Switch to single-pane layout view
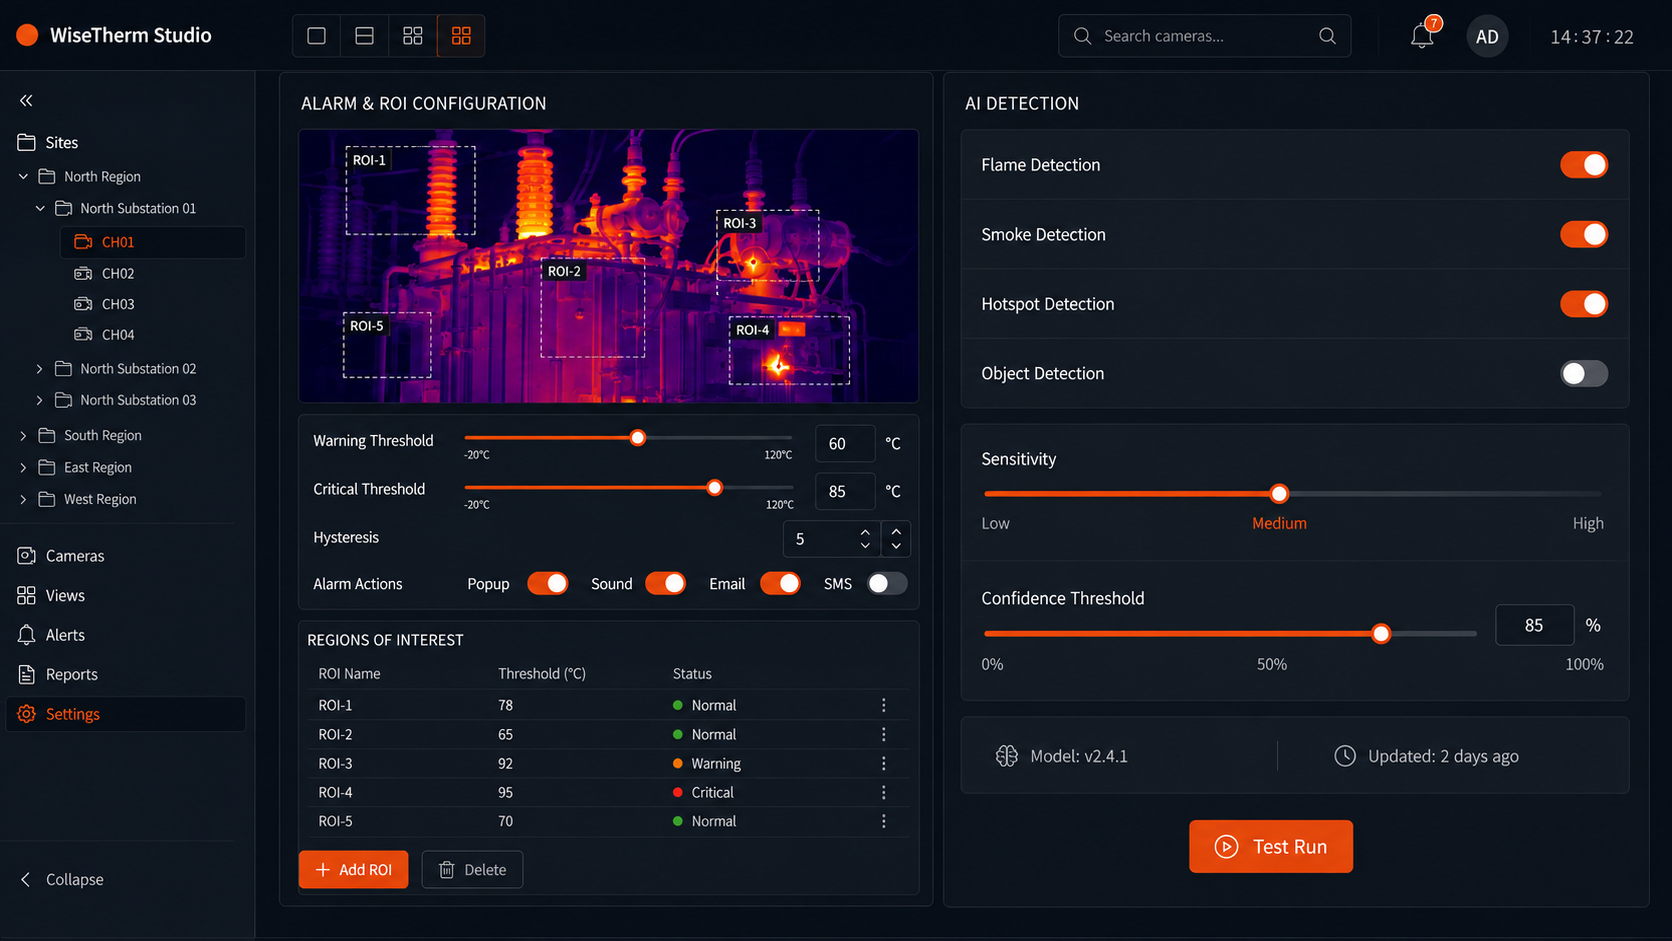 pos(316,36)
